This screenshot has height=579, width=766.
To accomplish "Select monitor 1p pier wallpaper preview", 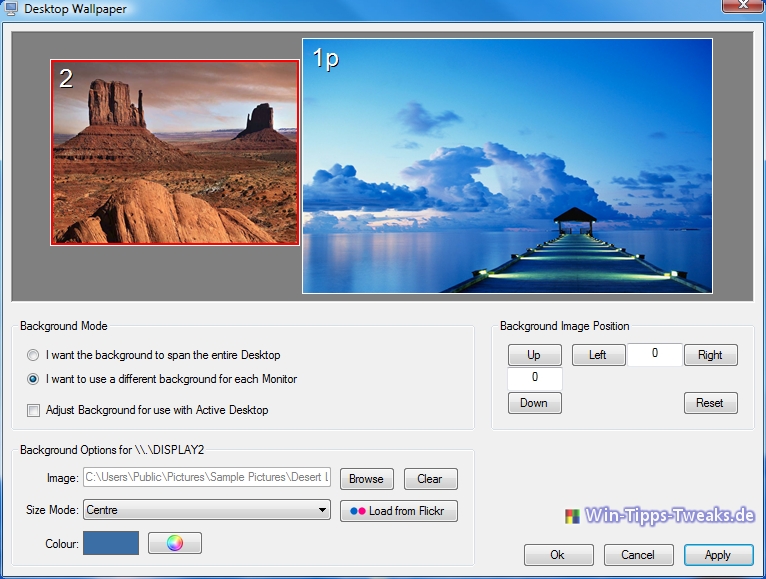I will coord(507,166).
